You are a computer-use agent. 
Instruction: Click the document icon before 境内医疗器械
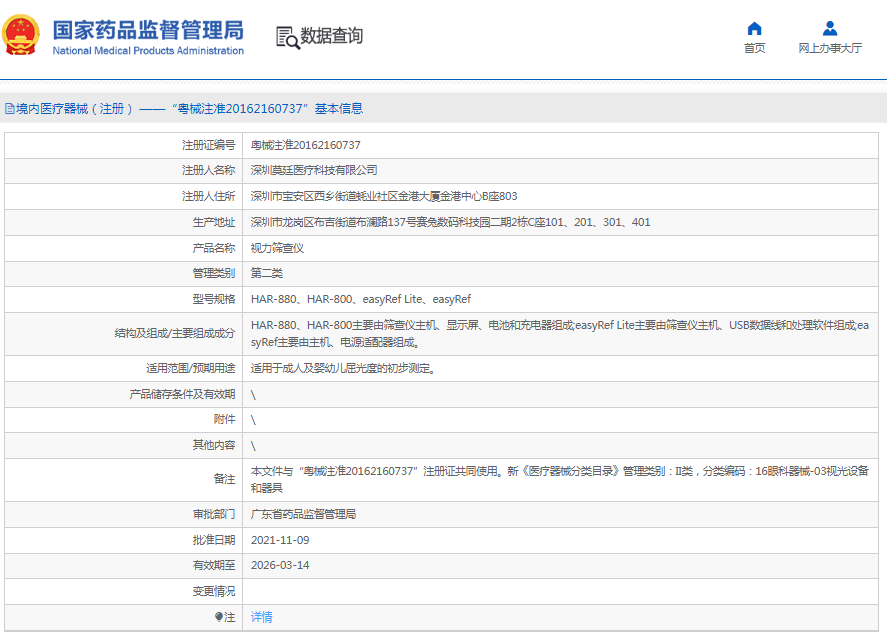pyautogui.click(x=9, y=109)
